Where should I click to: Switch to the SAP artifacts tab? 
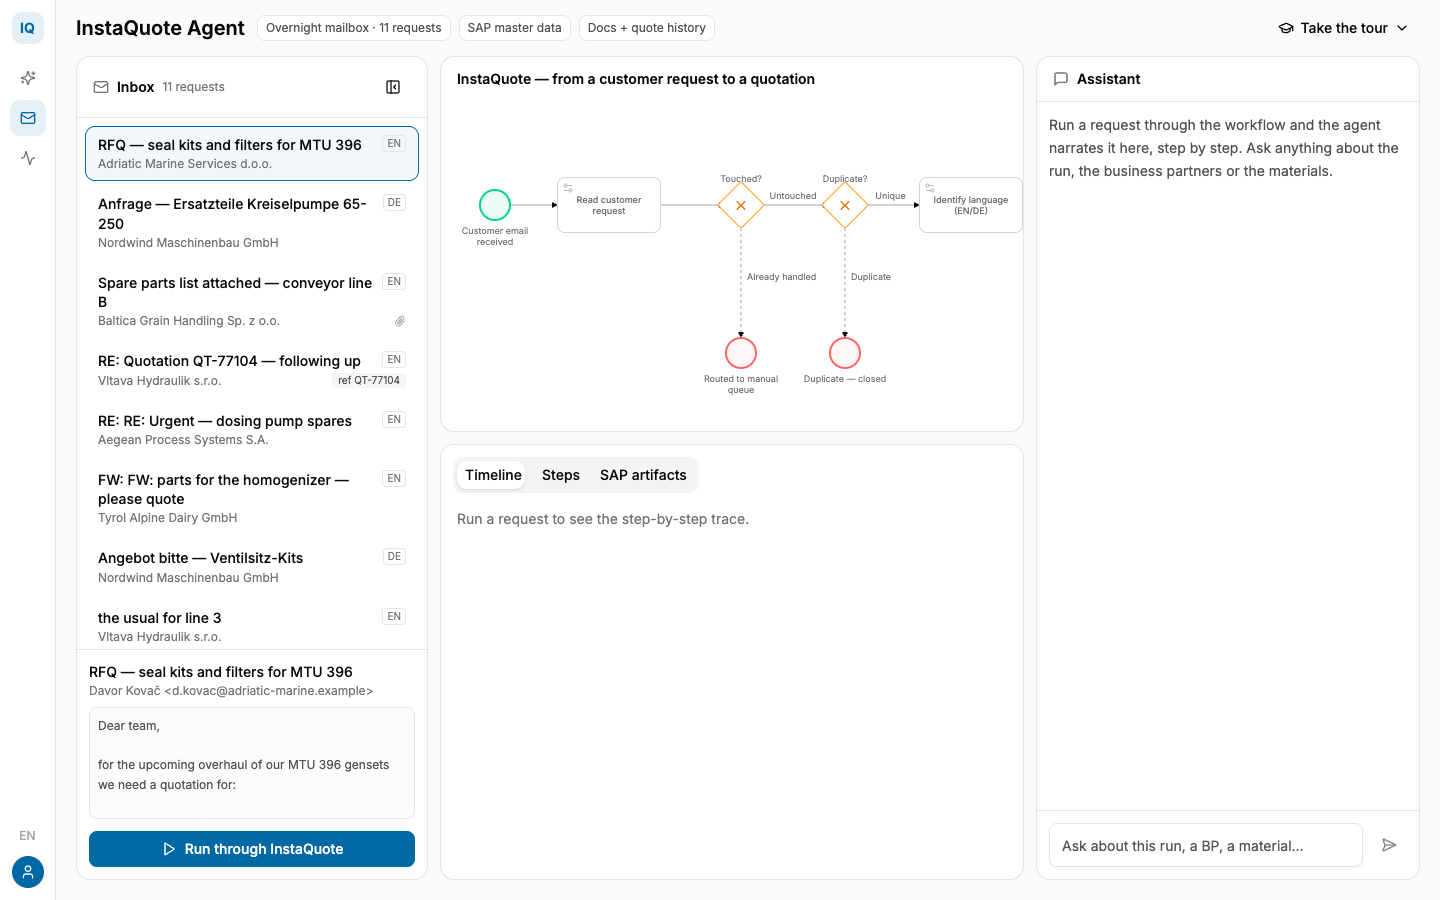pyautogui.click(x=643, y=475)
